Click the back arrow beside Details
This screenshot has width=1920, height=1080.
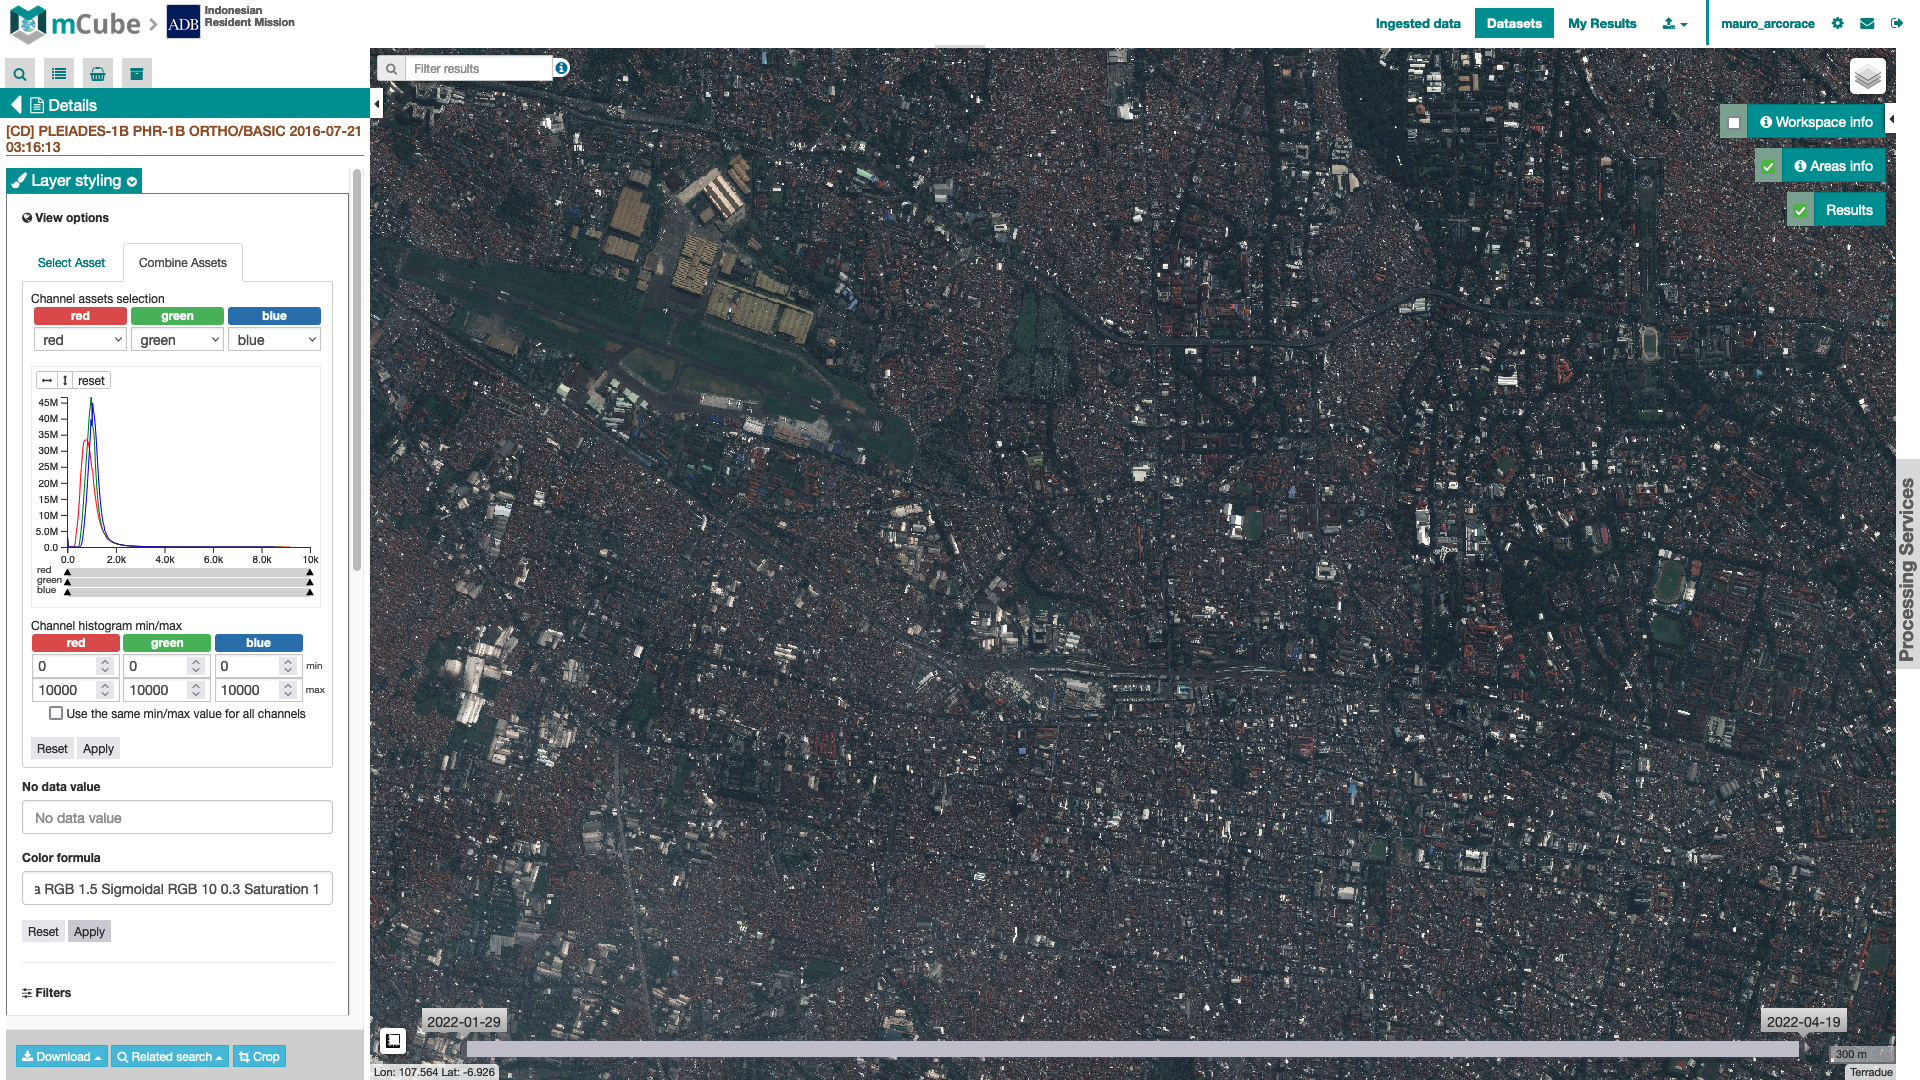click(16, 105)
